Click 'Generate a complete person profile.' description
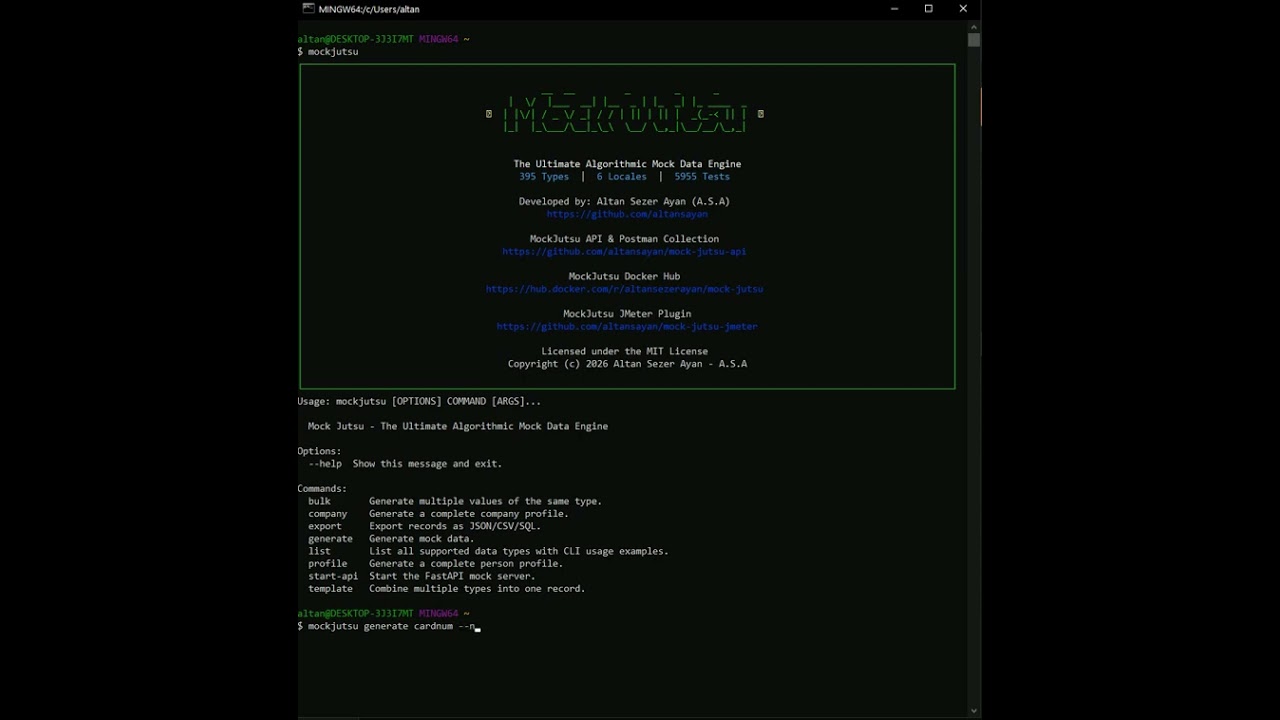 pyautogui.click(x=466, y=564)
